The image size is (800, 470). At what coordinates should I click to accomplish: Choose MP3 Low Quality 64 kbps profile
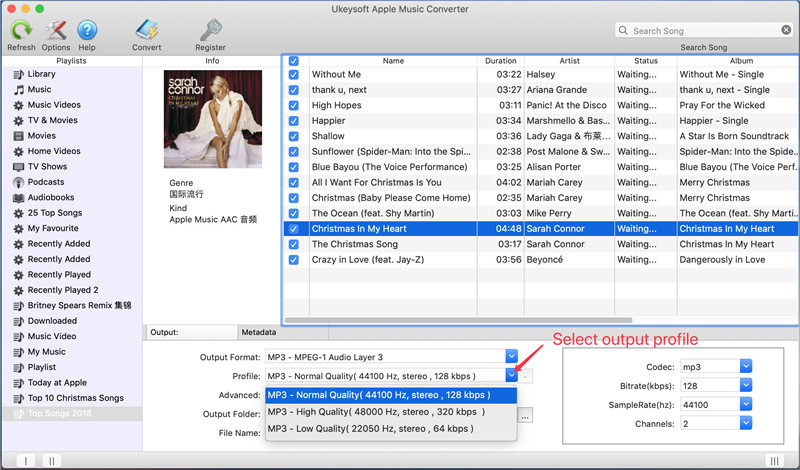391,429
